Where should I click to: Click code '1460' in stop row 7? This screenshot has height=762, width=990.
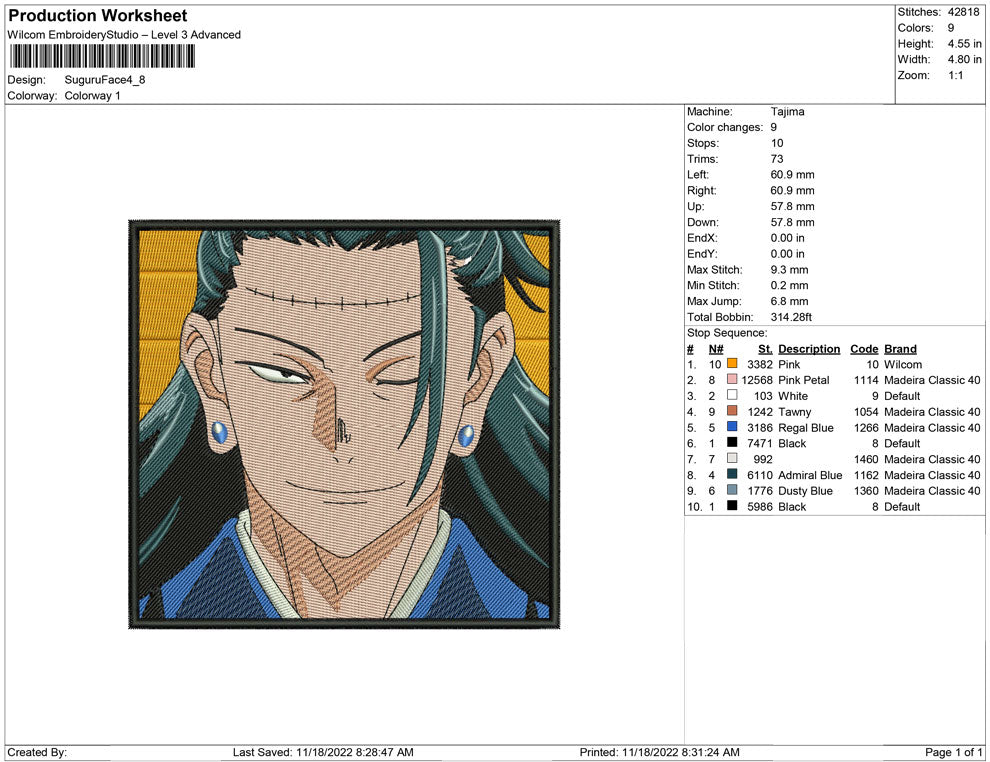[x=866, y=459]
